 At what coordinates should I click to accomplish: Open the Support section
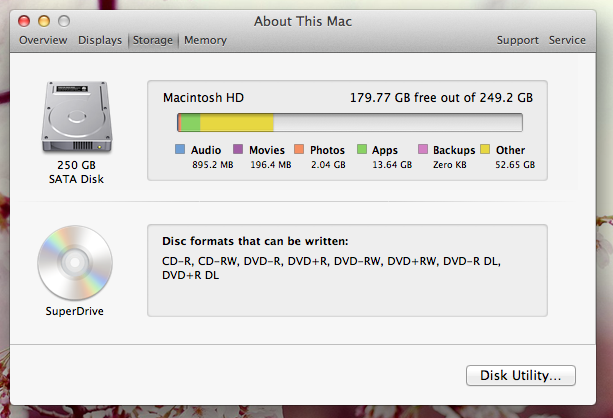tap(518, 40)
